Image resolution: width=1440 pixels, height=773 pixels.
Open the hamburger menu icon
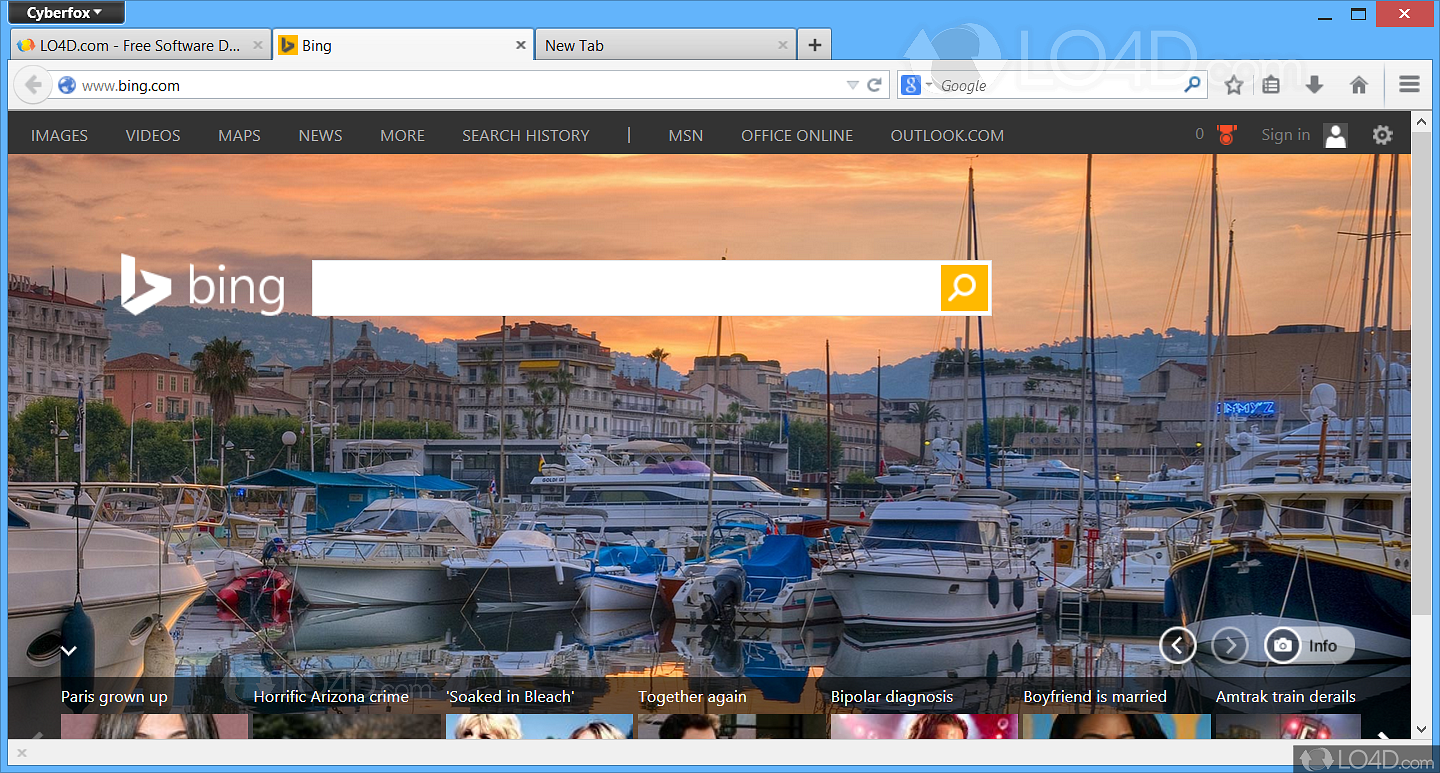tap(1409, 85)
